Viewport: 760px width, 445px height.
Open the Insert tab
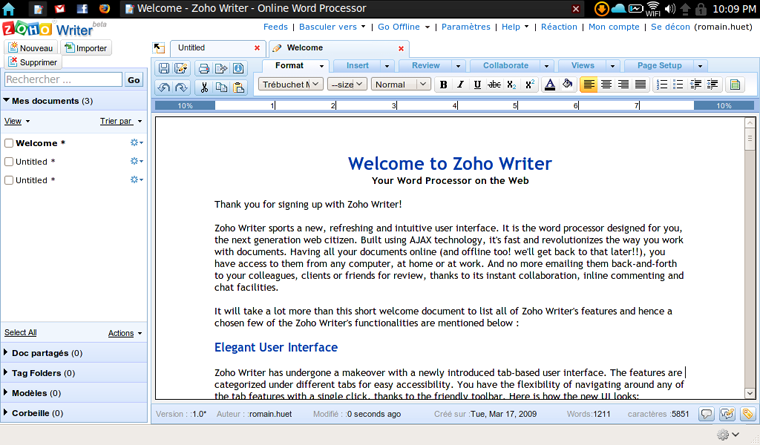click(357, 65)
